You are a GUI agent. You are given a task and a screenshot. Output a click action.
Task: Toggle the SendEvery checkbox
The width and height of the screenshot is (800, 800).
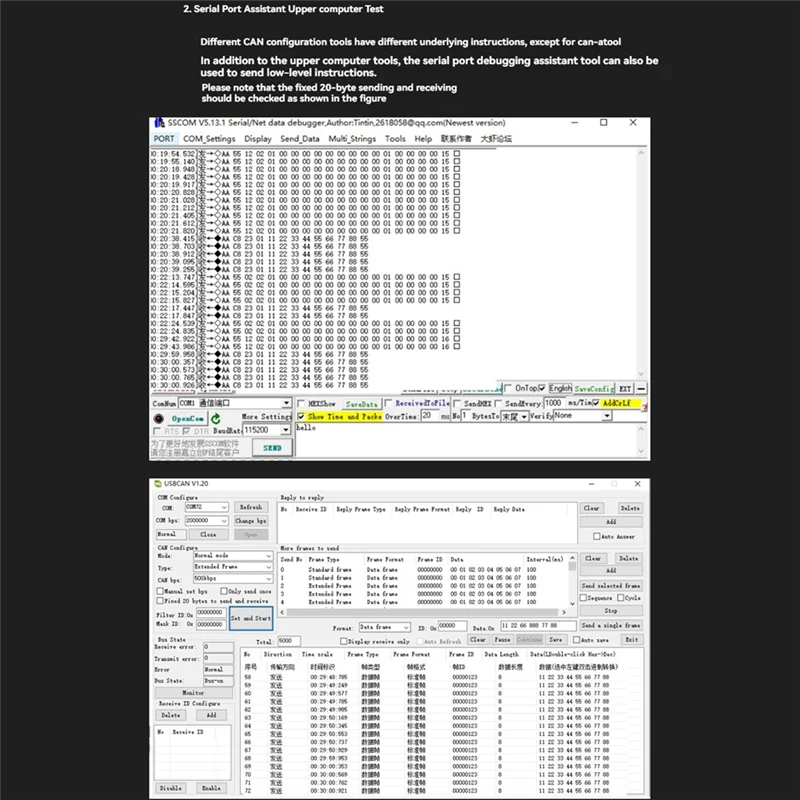(498, 404)
